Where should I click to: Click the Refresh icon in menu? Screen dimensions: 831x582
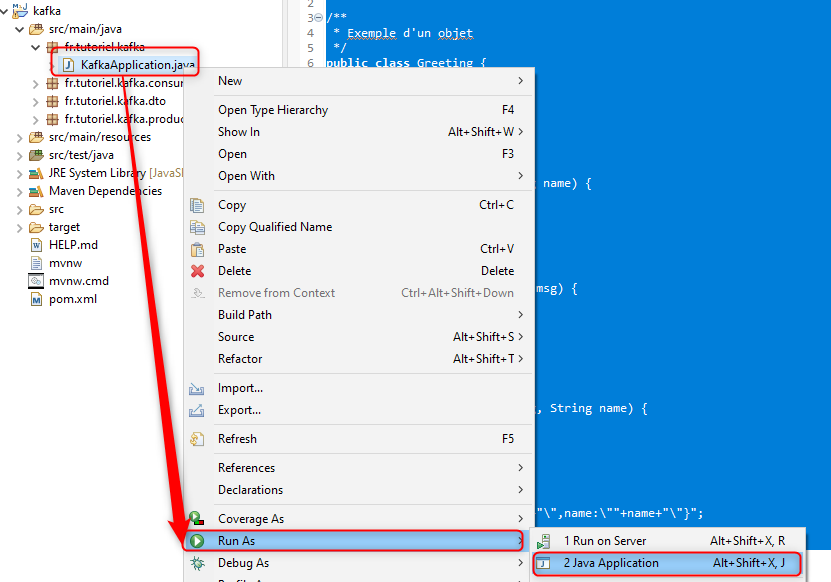pos(198,439)
